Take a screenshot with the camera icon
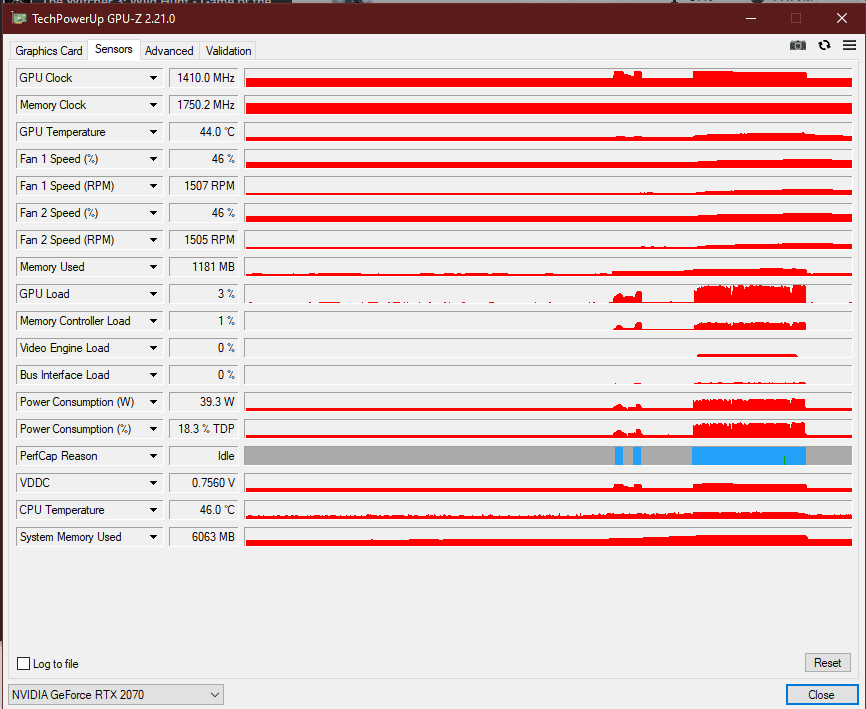The height and width of the screenshot is (709, 866). pyautogui.click(x=798, y=45)
